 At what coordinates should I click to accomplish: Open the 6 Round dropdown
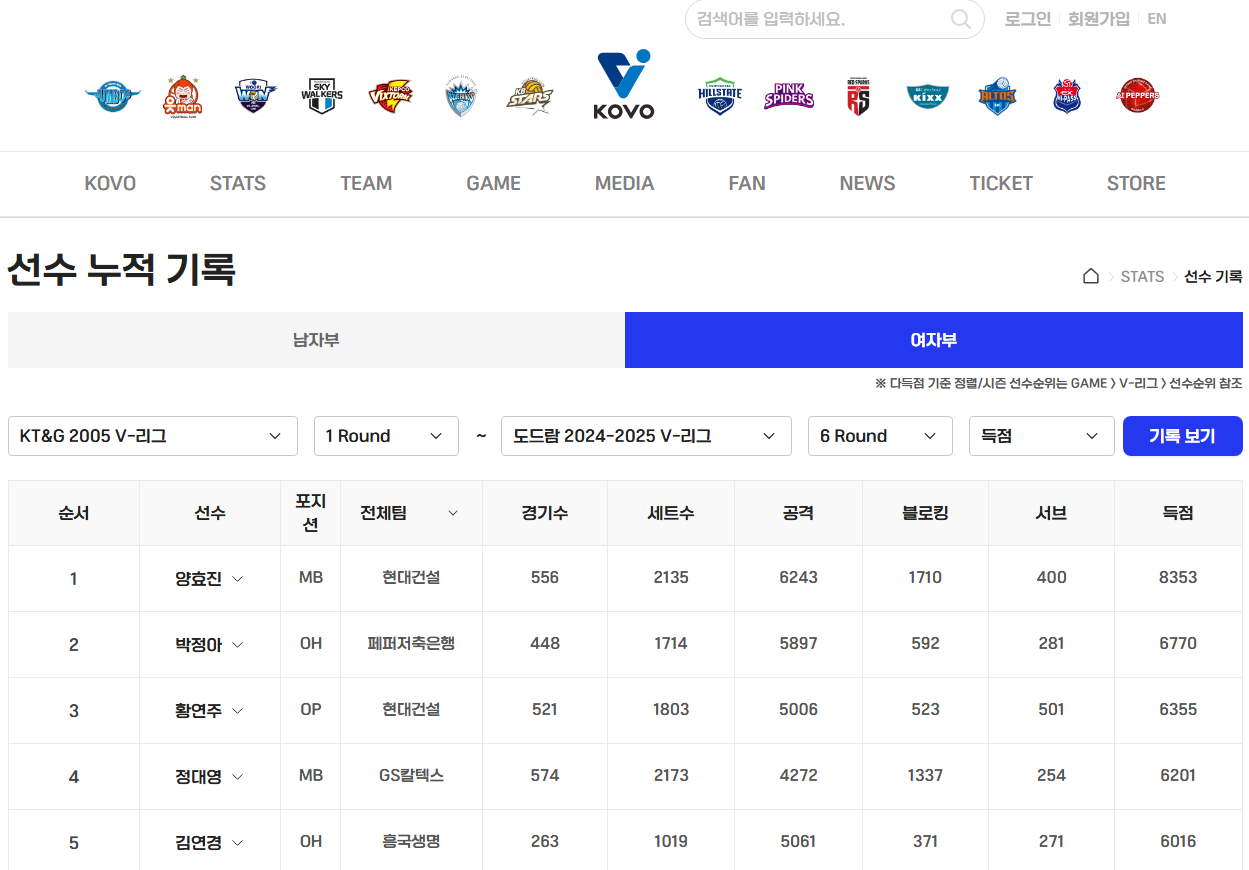click(x=880, y=436)
